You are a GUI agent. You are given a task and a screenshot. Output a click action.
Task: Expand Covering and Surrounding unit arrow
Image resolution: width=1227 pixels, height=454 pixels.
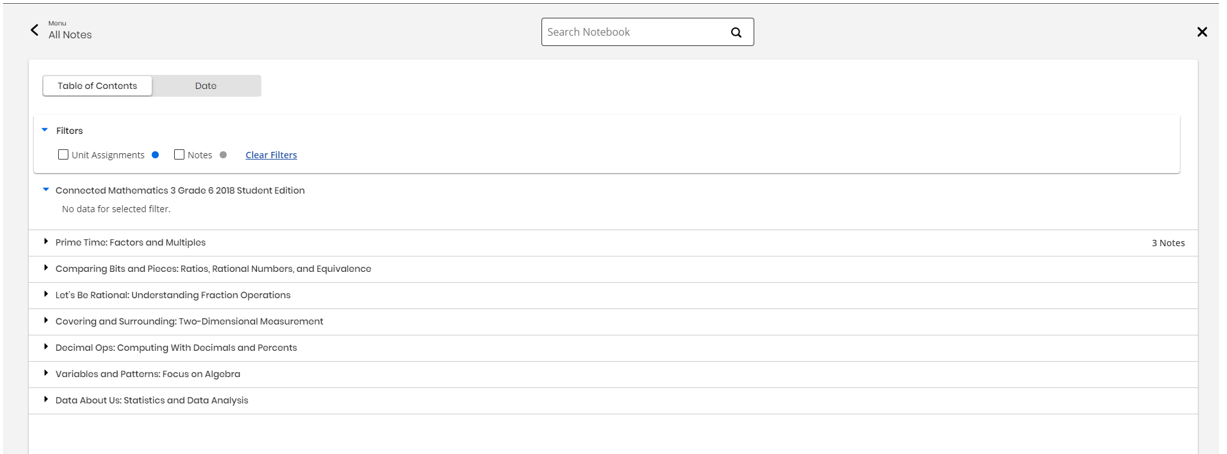pyautogui.click(x=45, y=321)
